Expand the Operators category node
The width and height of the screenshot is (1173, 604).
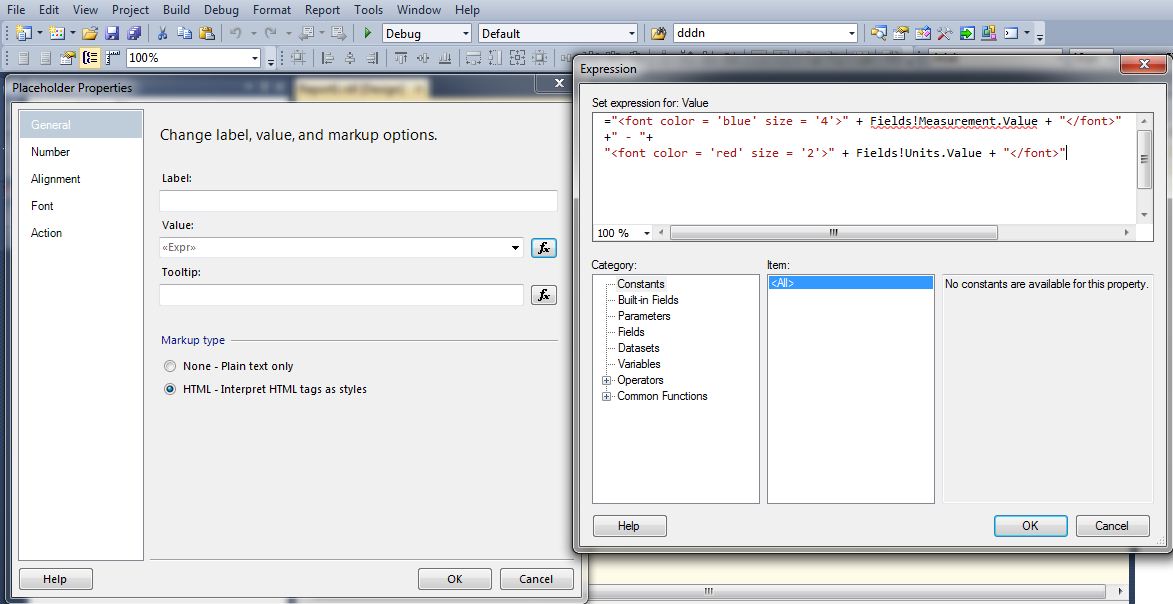point(607,380)
